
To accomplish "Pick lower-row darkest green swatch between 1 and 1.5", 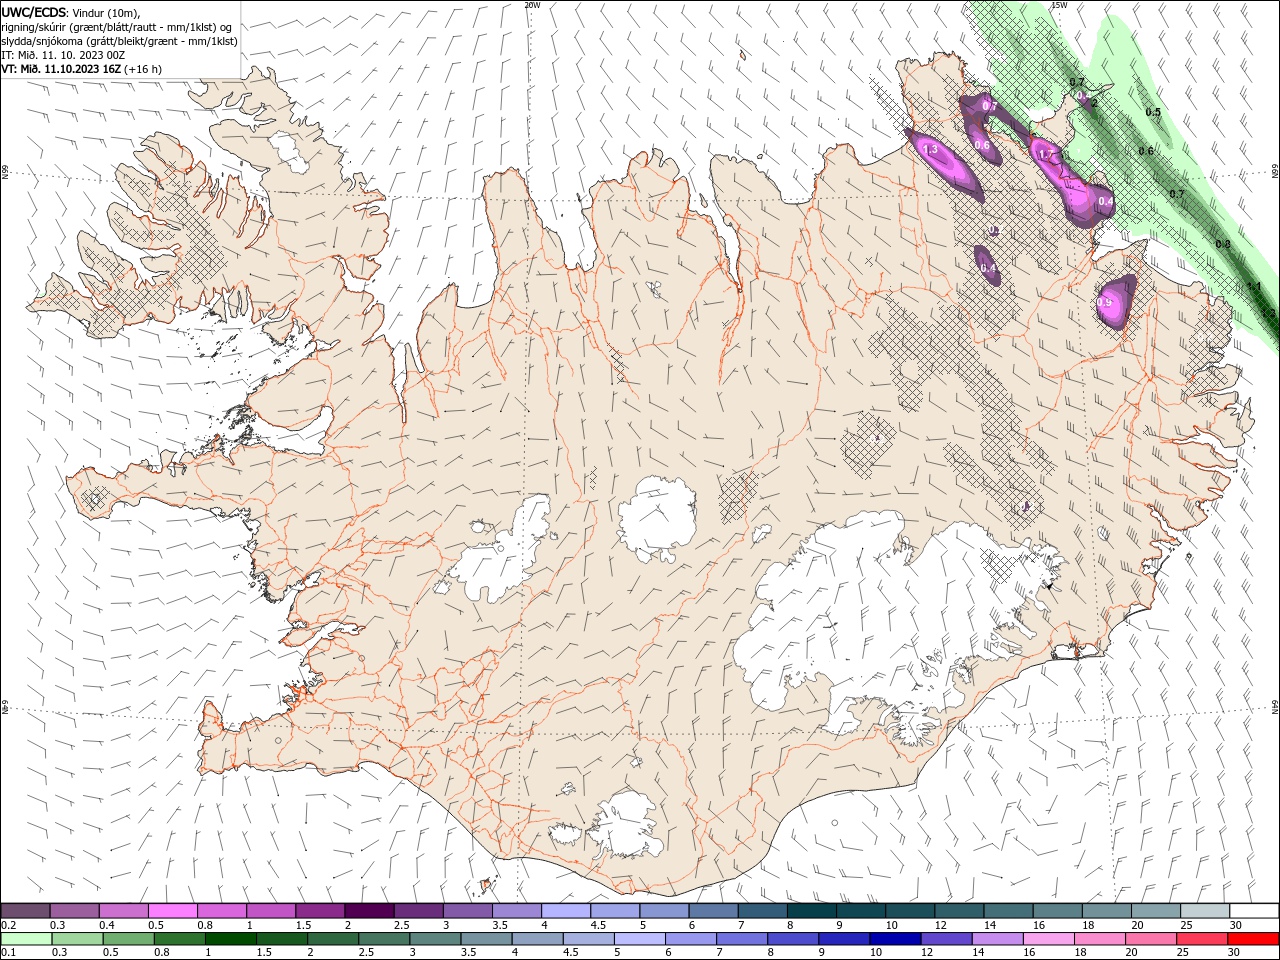I will click(x=230, y=939).
